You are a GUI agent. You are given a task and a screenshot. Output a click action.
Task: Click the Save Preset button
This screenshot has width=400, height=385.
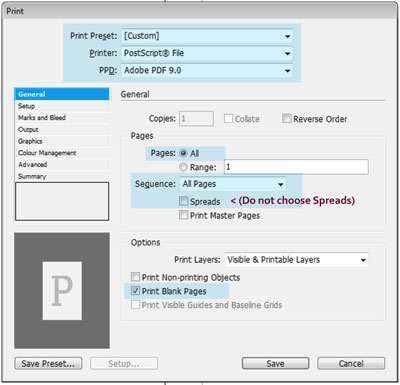click(48, 363)
